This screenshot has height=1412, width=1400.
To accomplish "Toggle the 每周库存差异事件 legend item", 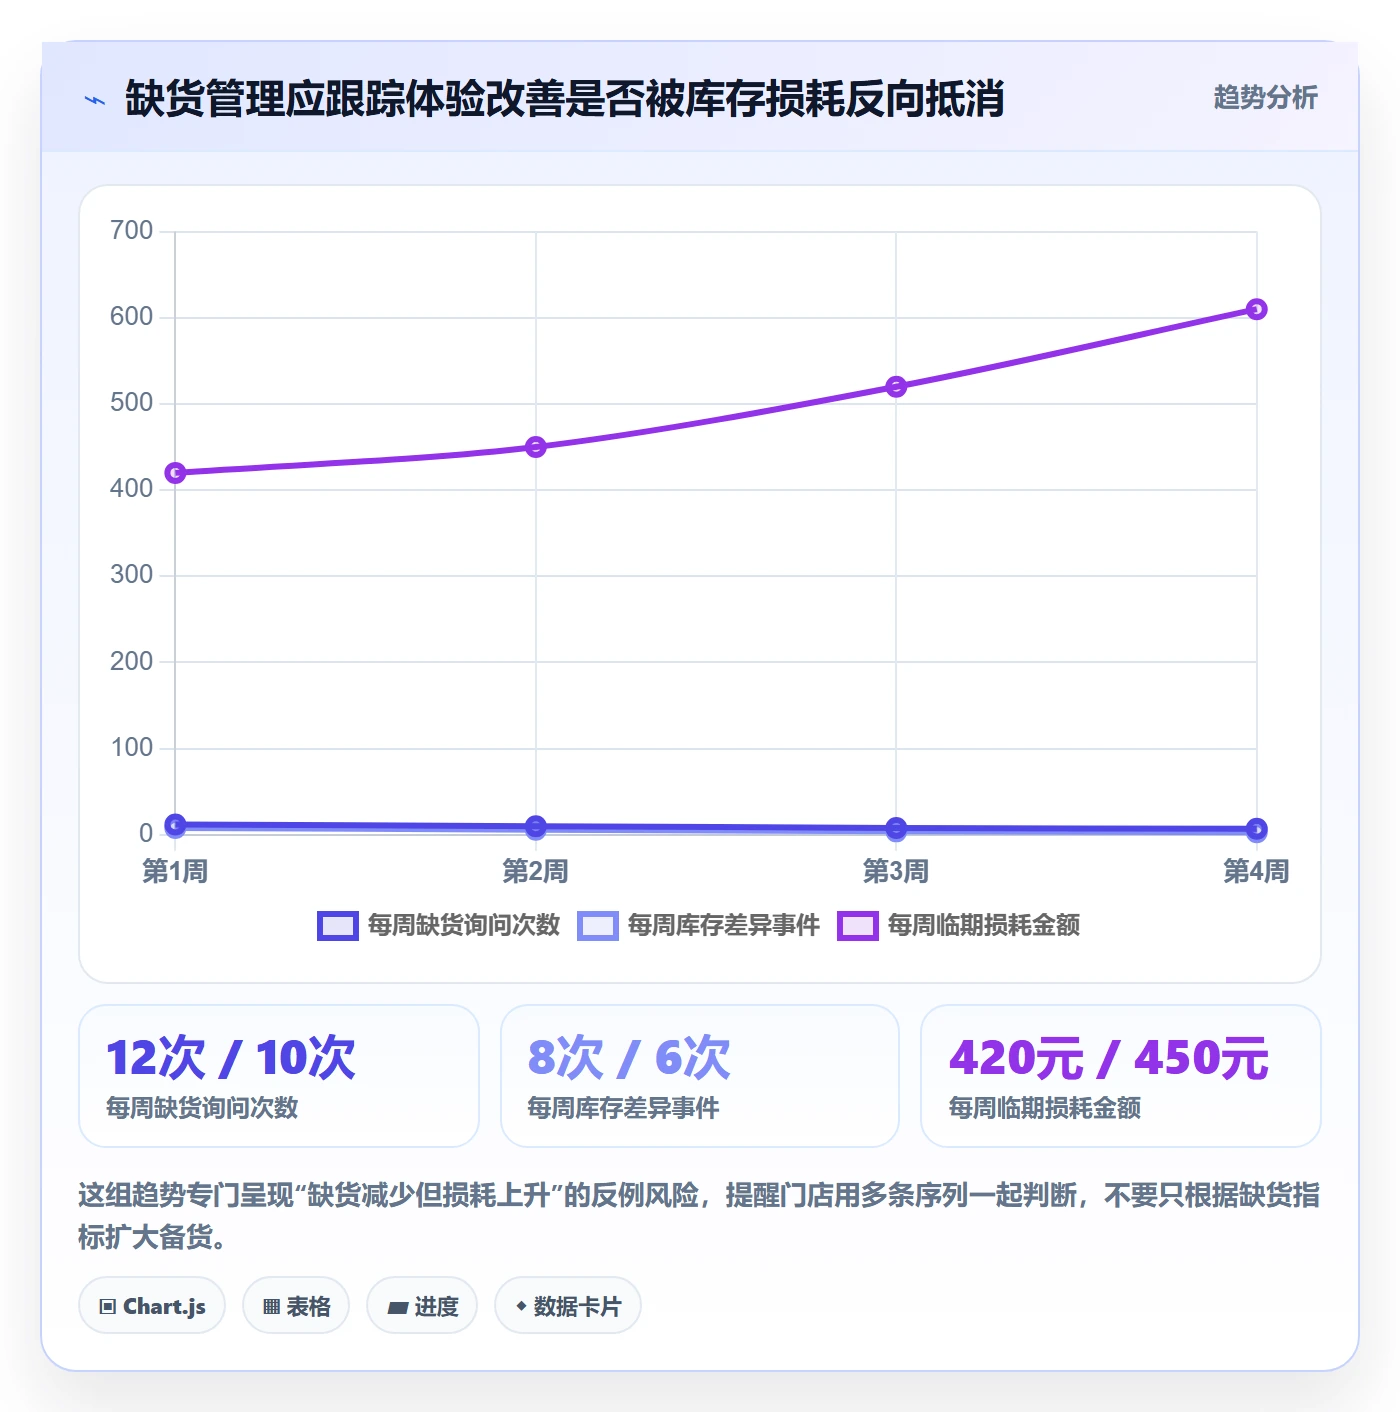I will [698, 925].
